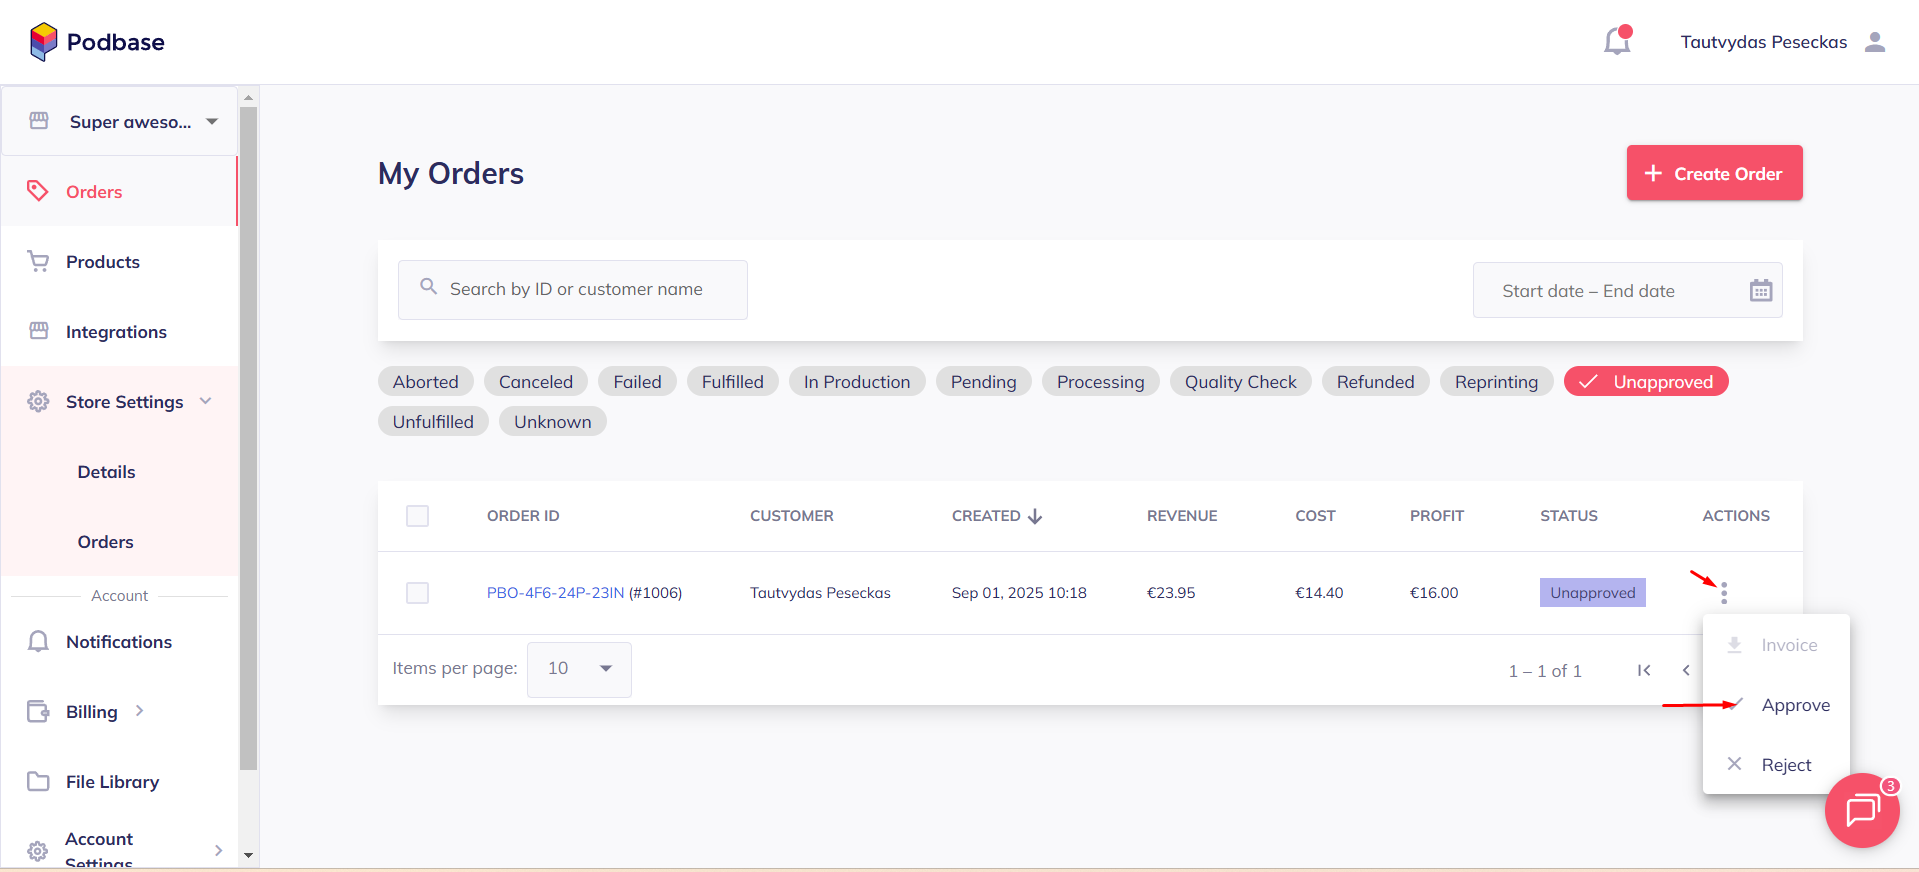Open the three-dot actions menu for order
The height and width of the screenshot is (872, 1919).
click(1723, 593)
